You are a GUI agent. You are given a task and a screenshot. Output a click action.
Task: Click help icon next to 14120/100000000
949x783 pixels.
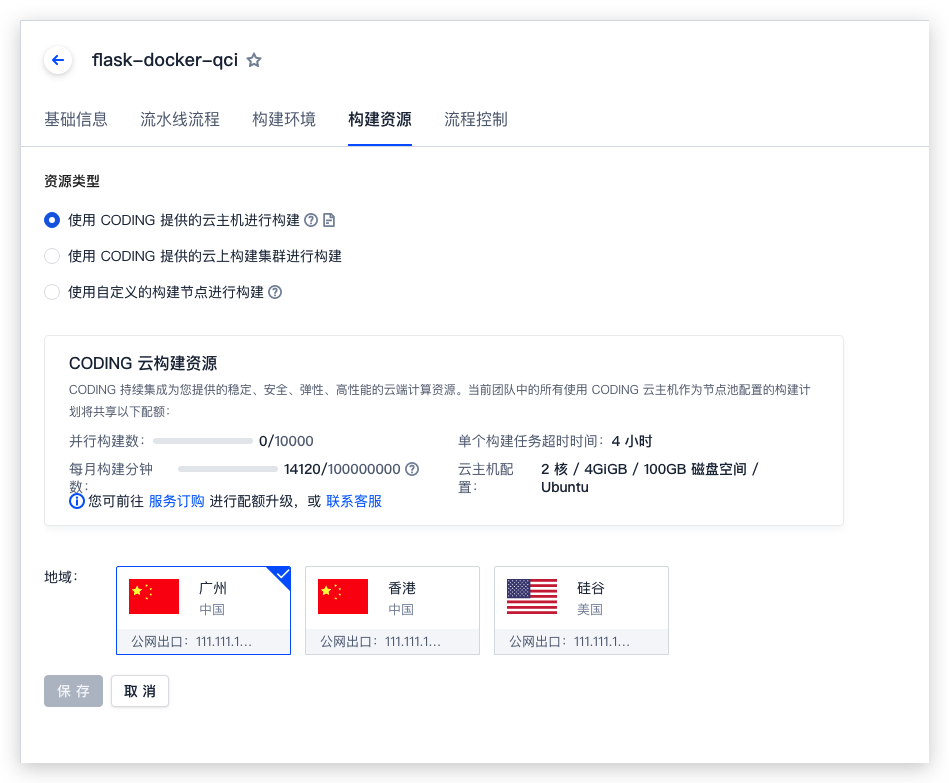(x=412, y=469)
